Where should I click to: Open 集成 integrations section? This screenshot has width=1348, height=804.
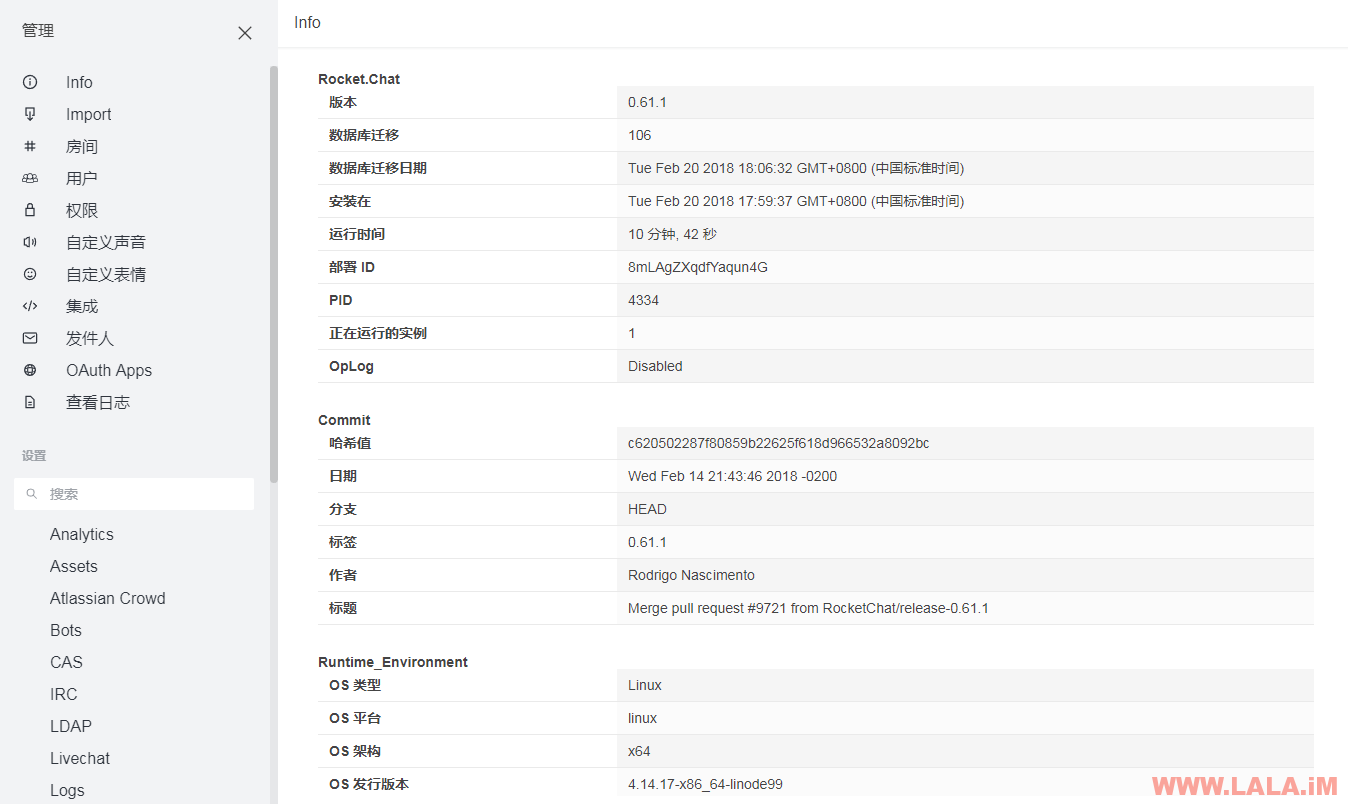pyautogui.click(x=82, y=306)
